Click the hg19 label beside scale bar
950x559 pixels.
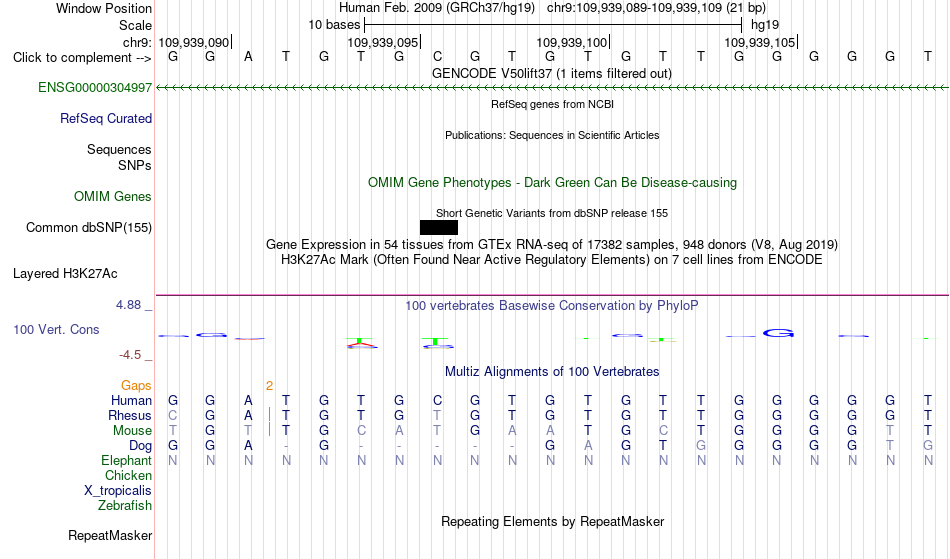point(765,25)
